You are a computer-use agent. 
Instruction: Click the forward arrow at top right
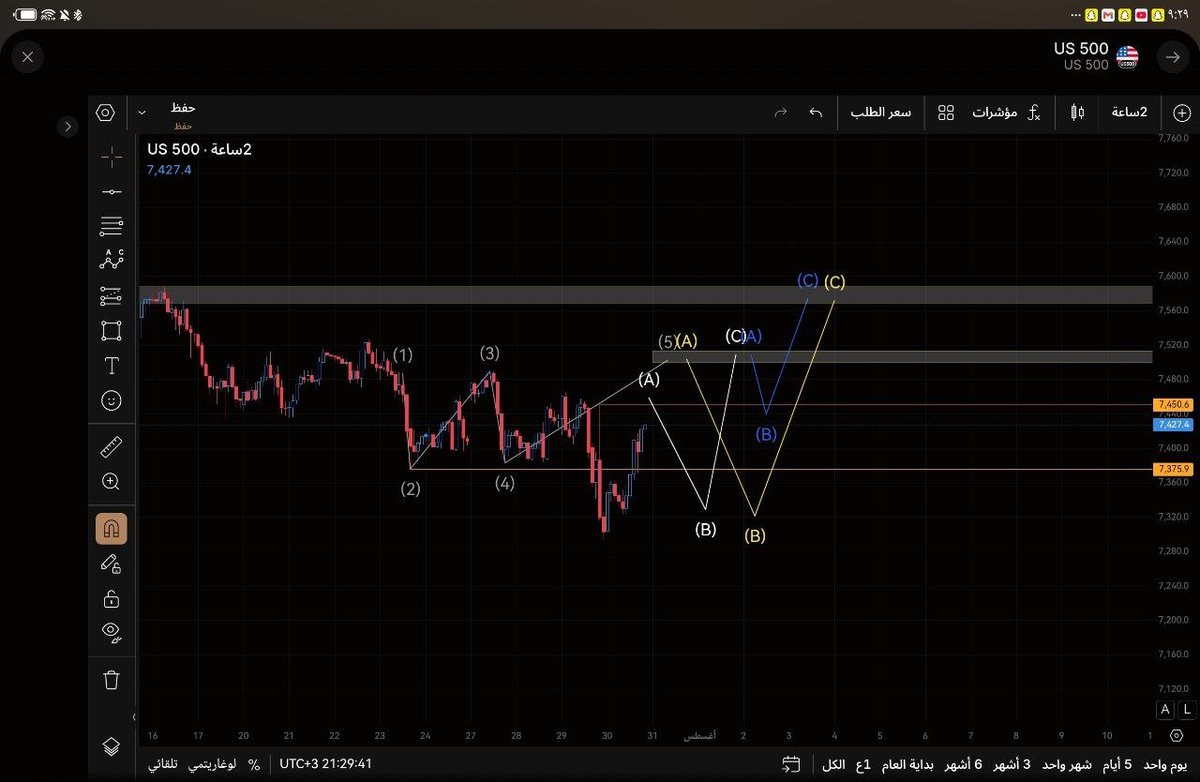pos(1172,57)
